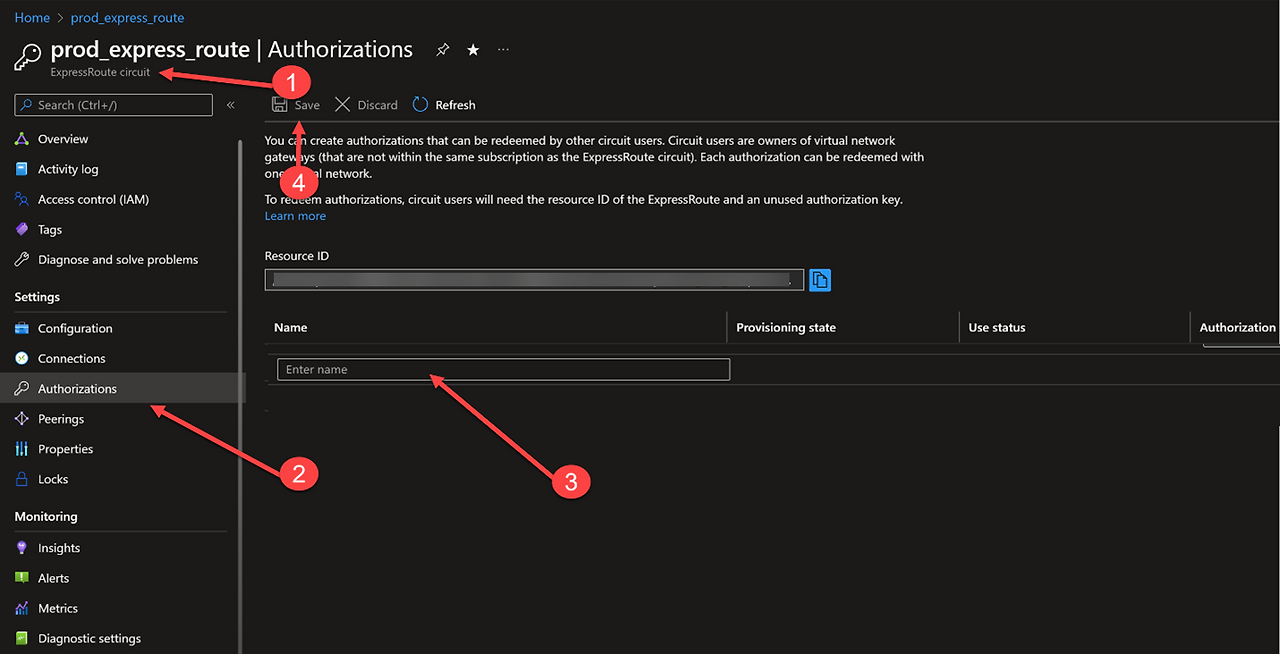
Task: Focus the Search (Ctrl+/) box
Action: pyautogui.click(x=114, y=105)
